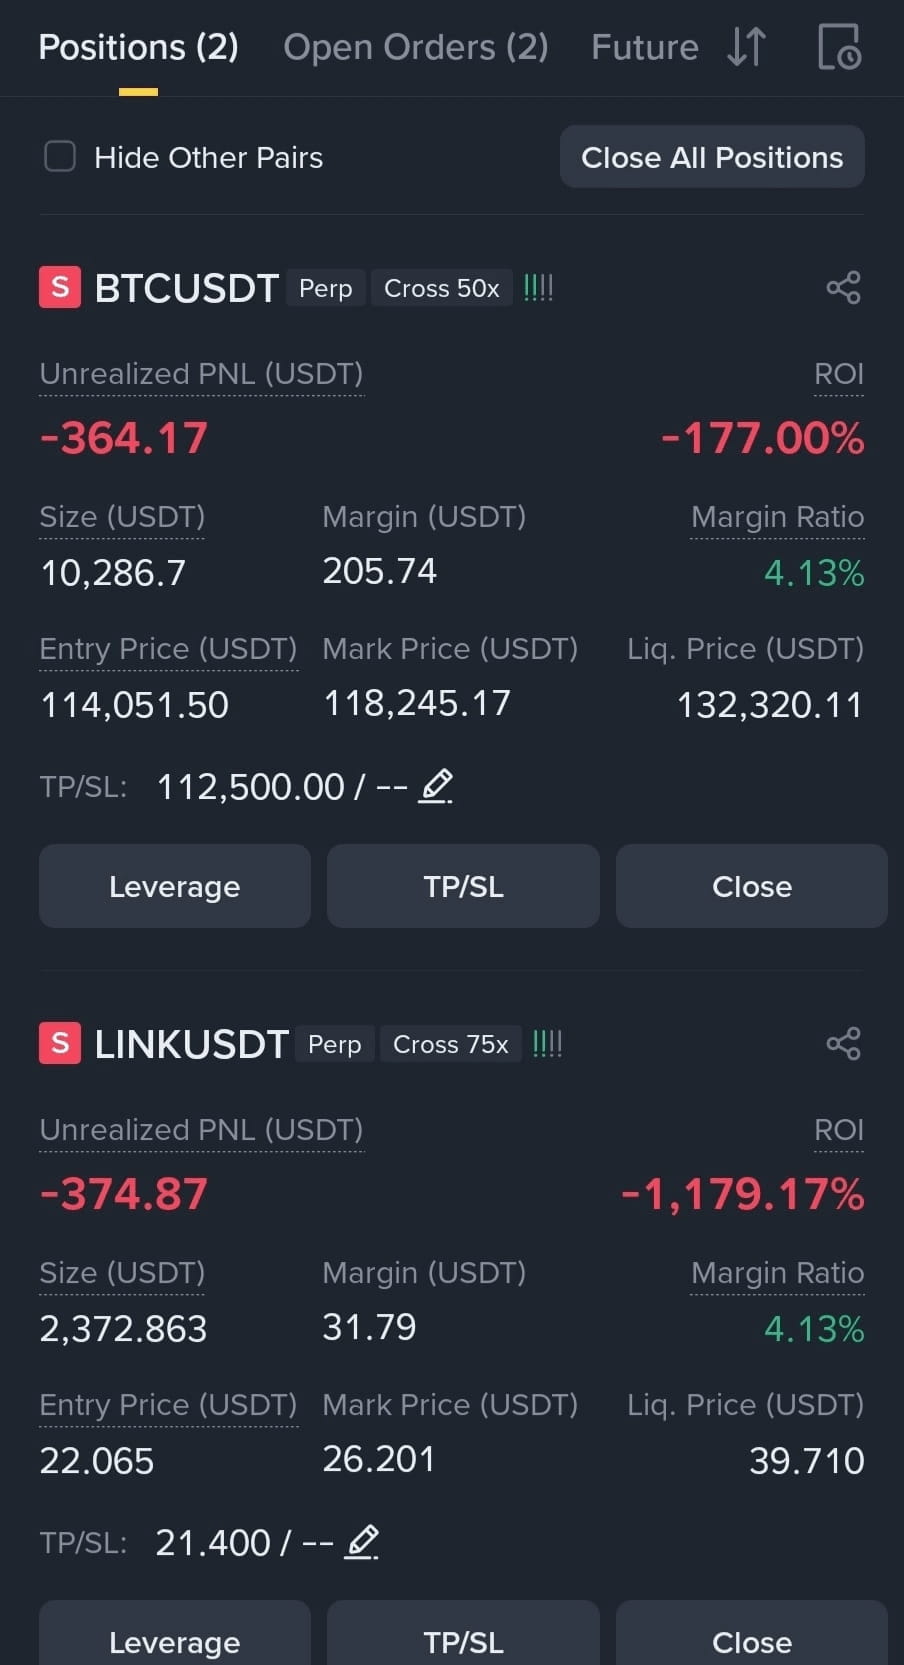Share the LINKUSDT position

(x=843, y=1044)
